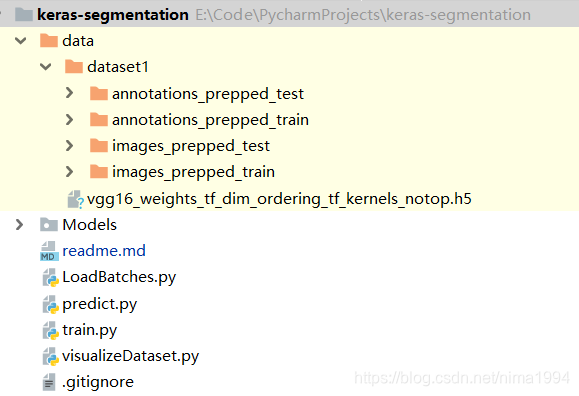Screen dimensions: 579x396
Task: Click the data folder icon
Action: (49, 41)
